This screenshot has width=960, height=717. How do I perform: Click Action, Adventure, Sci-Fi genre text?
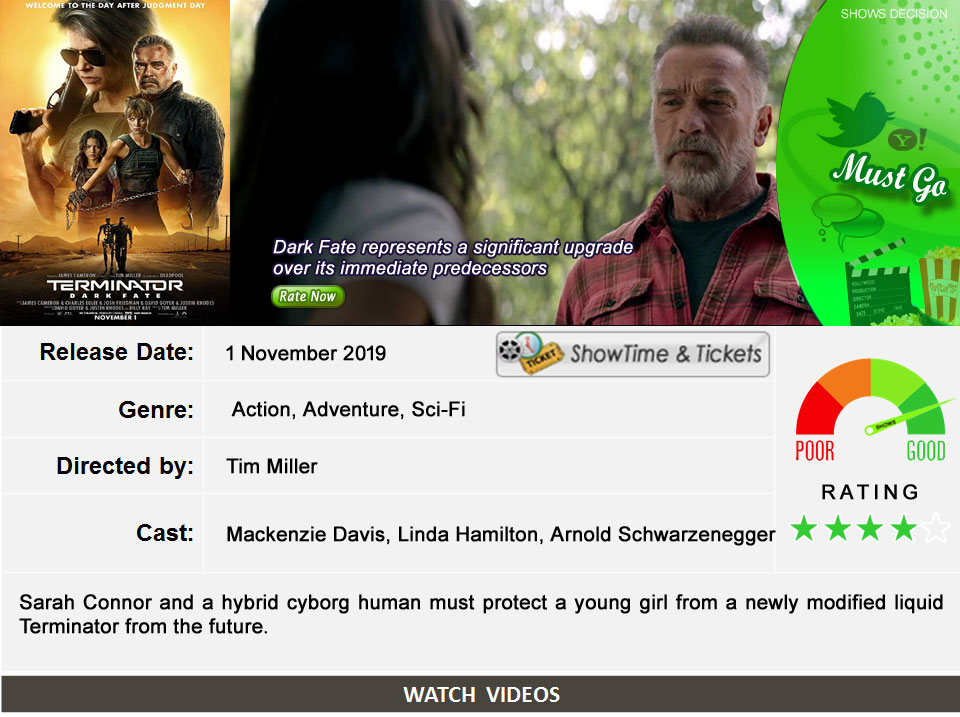coord(348,409)
